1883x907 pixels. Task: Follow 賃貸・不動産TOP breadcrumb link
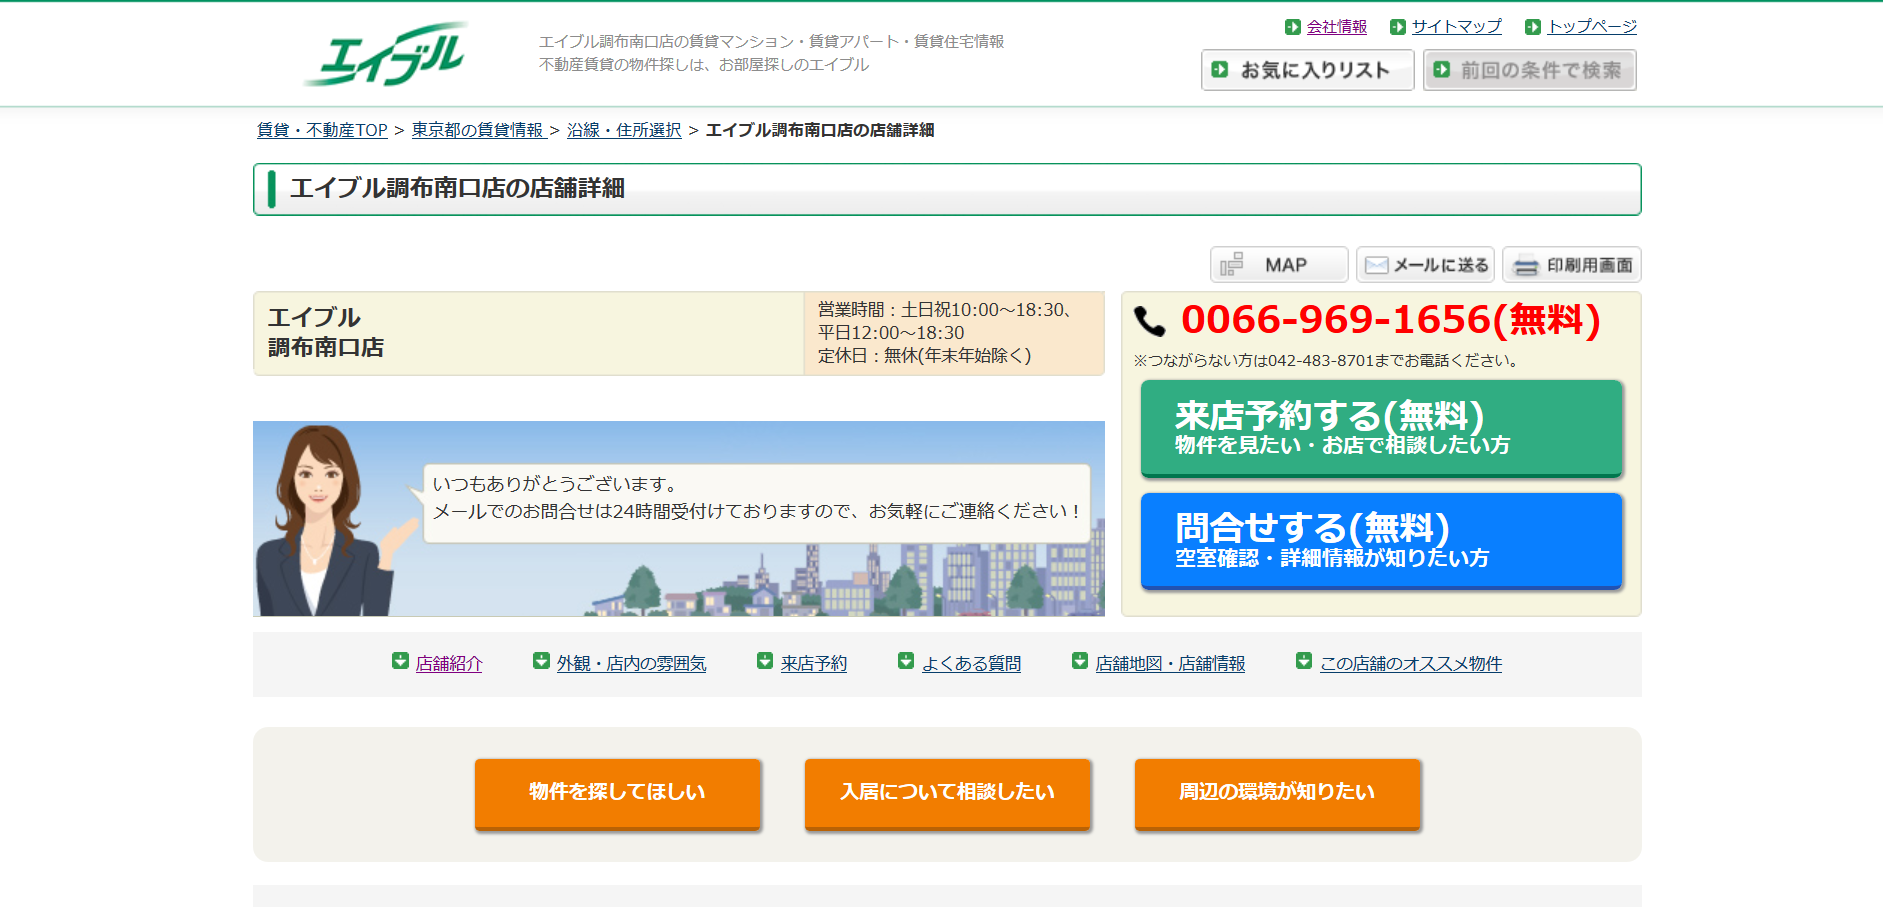pos(322,130)
